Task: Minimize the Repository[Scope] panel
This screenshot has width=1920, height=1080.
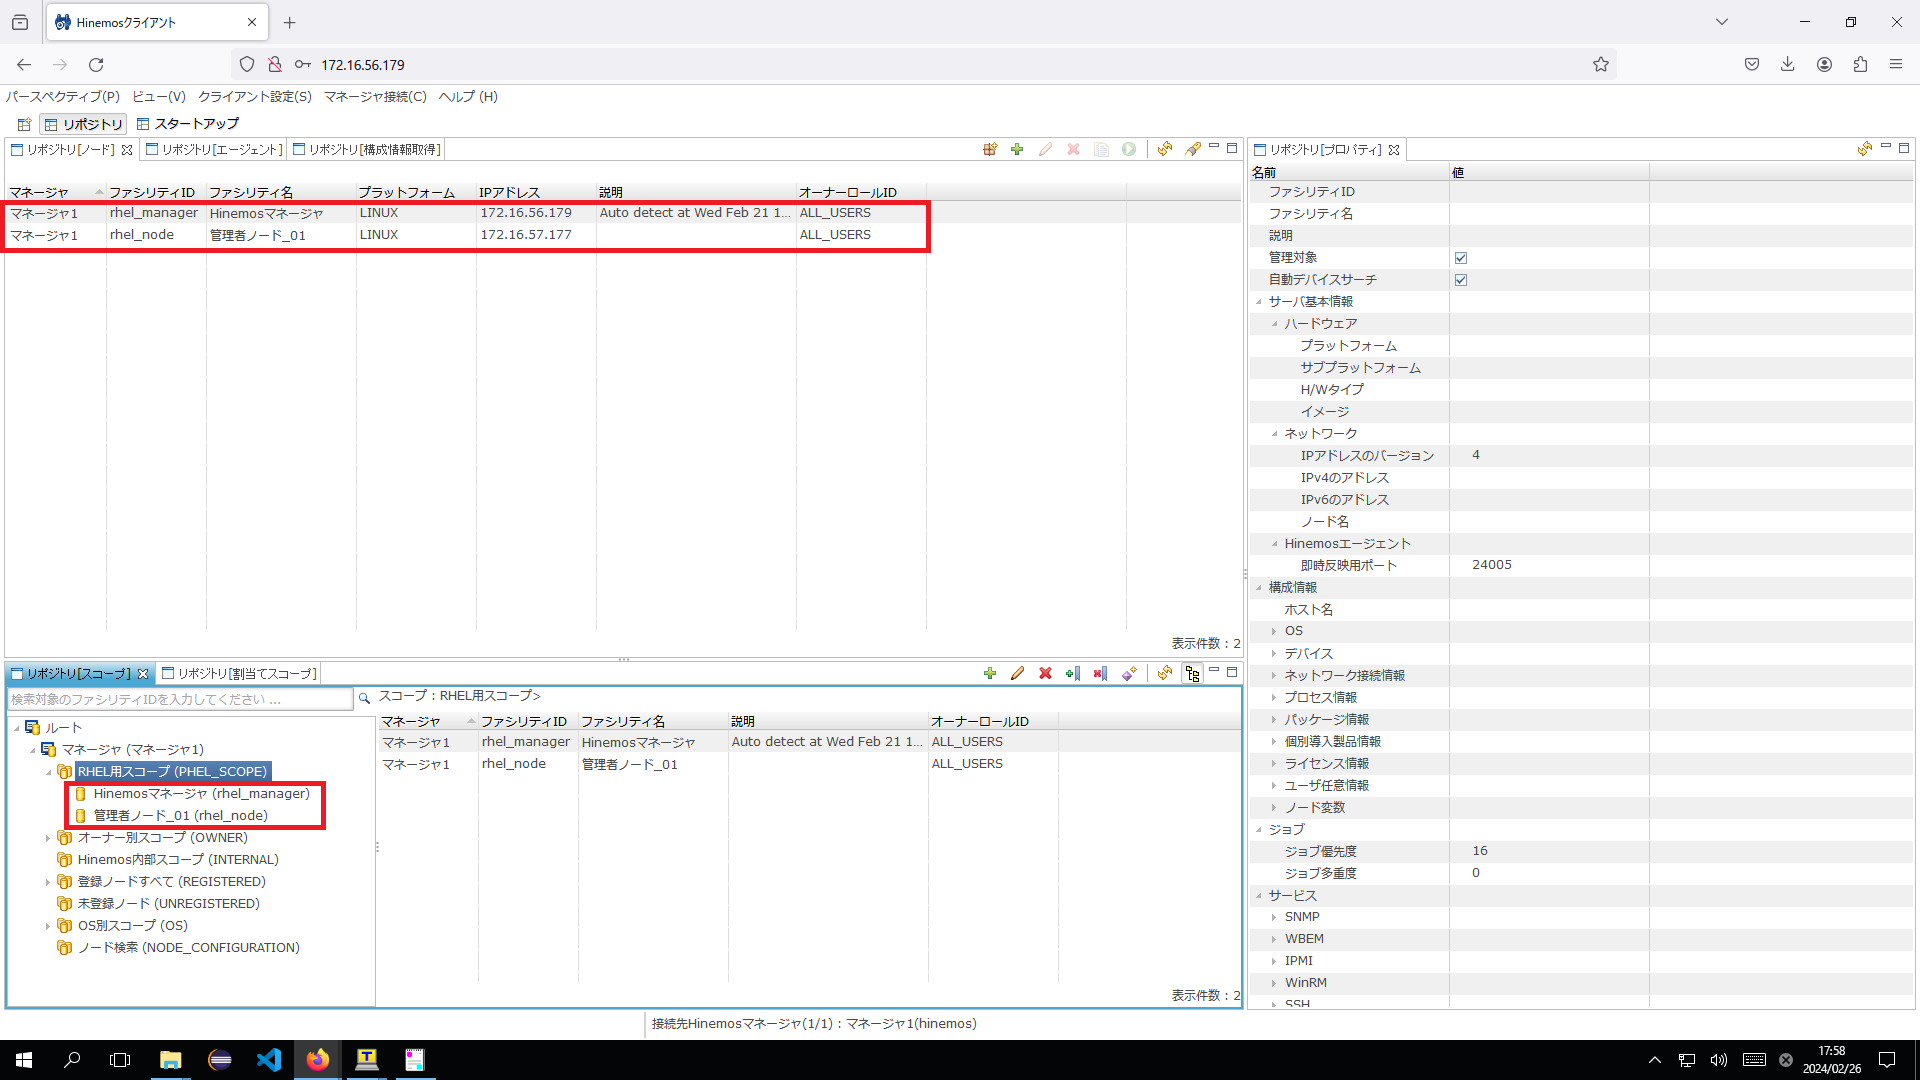Action: 1214,671
